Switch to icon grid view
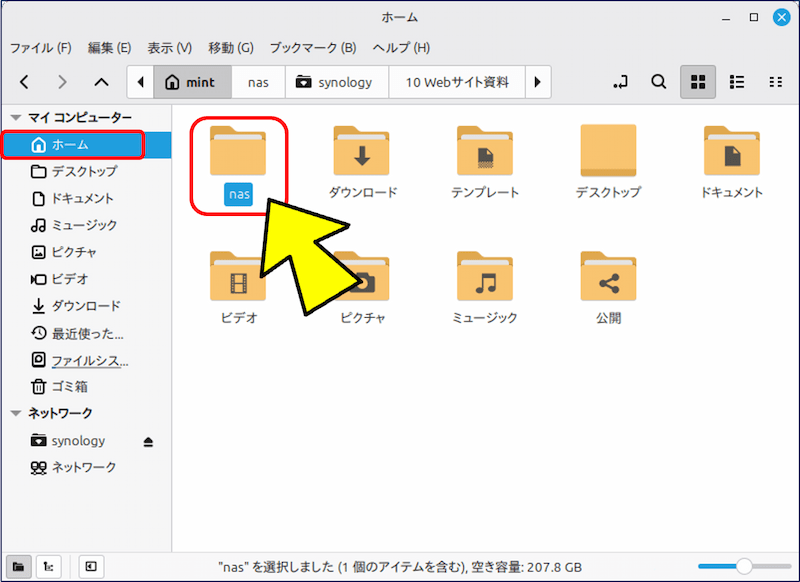Image resolution: width=800 pixels, height=582 pixels. 698,82
